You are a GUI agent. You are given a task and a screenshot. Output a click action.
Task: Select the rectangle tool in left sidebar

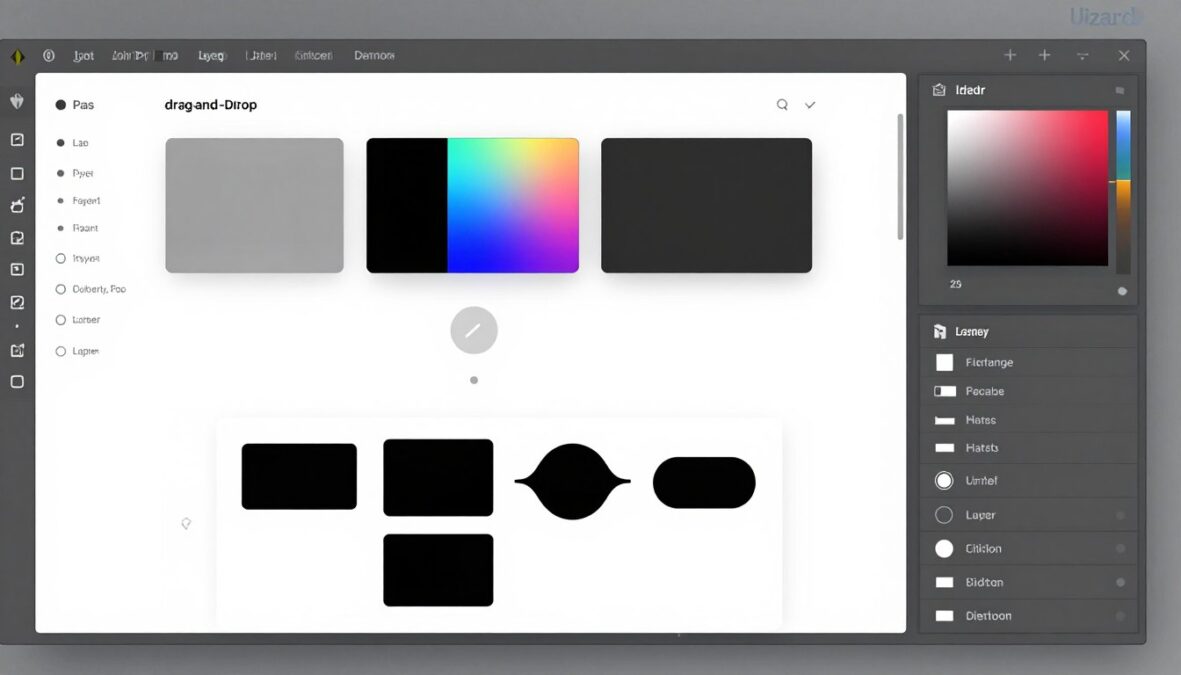click(x=17, y=174)
